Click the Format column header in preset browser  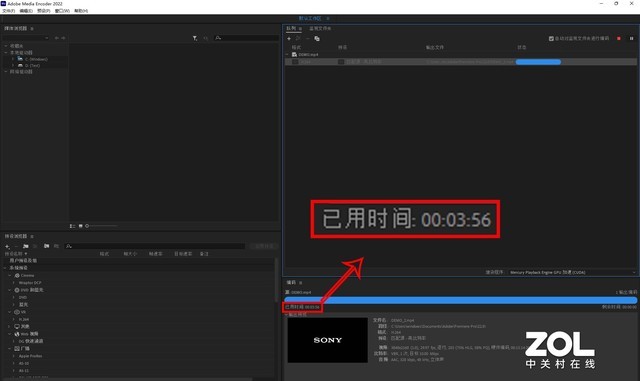[x=104, y=254]
